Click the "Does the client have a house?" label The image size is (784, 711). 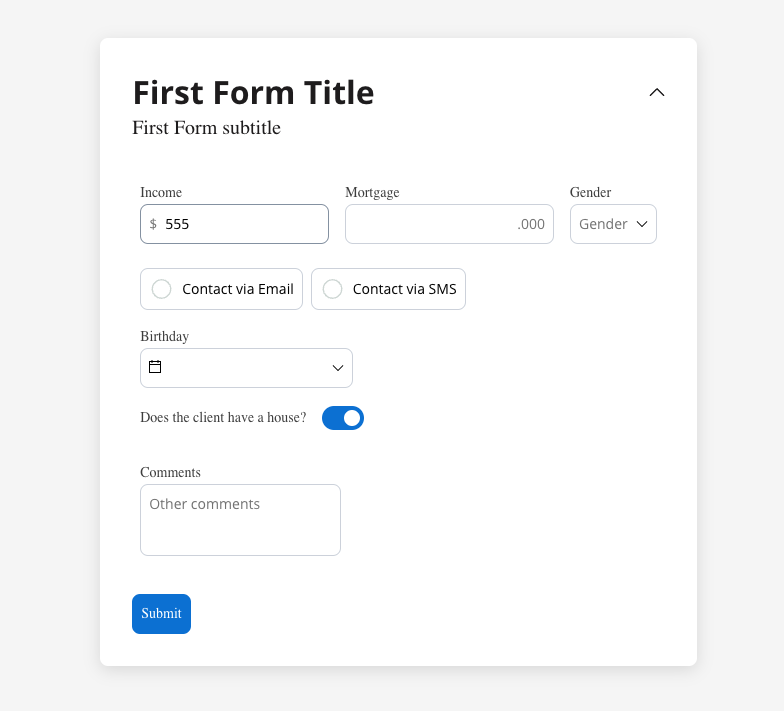(223, 418)
